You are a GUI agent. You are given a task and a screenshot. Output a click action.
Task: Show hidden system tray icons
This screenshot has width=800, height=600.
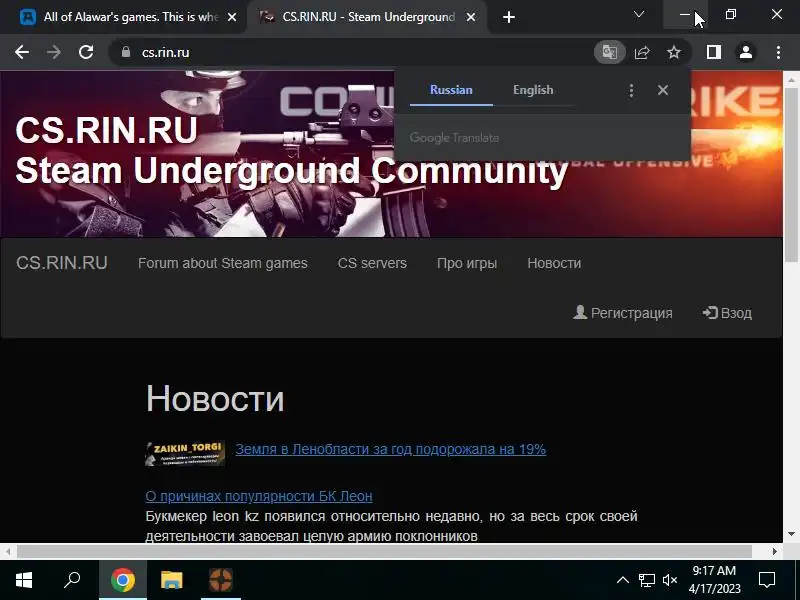[x=622, y=580]
